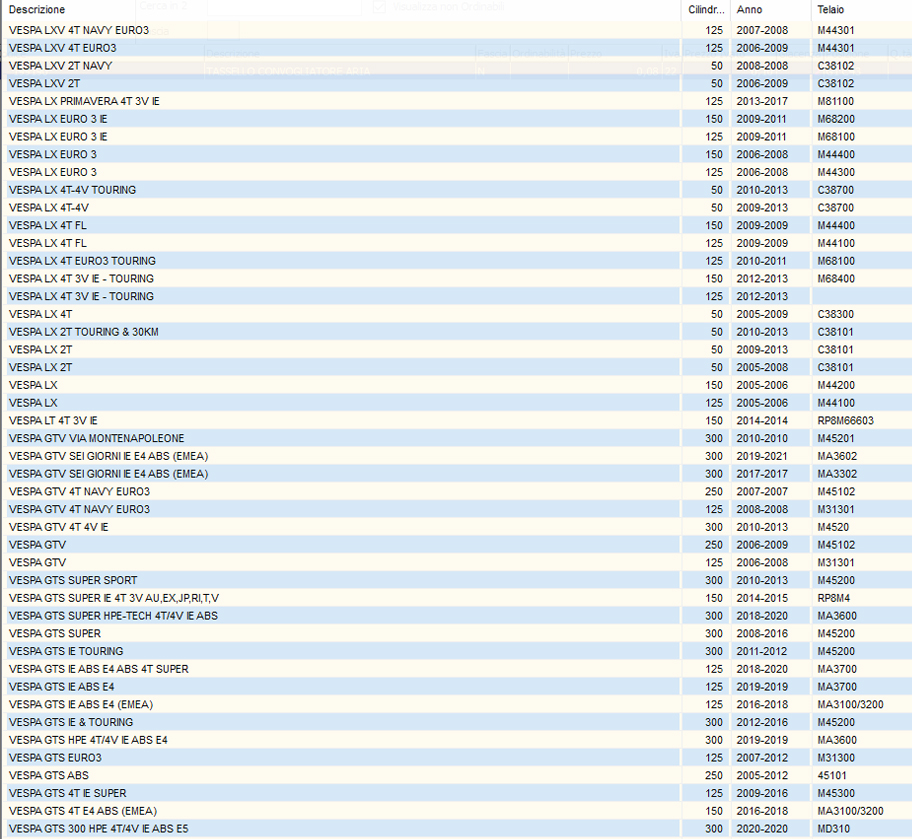The width and height of the screenshot is (912, 839).
Task: Select VESPA GTV VIA MONTENAPOLEONE
Action: (x=456, y=438)
